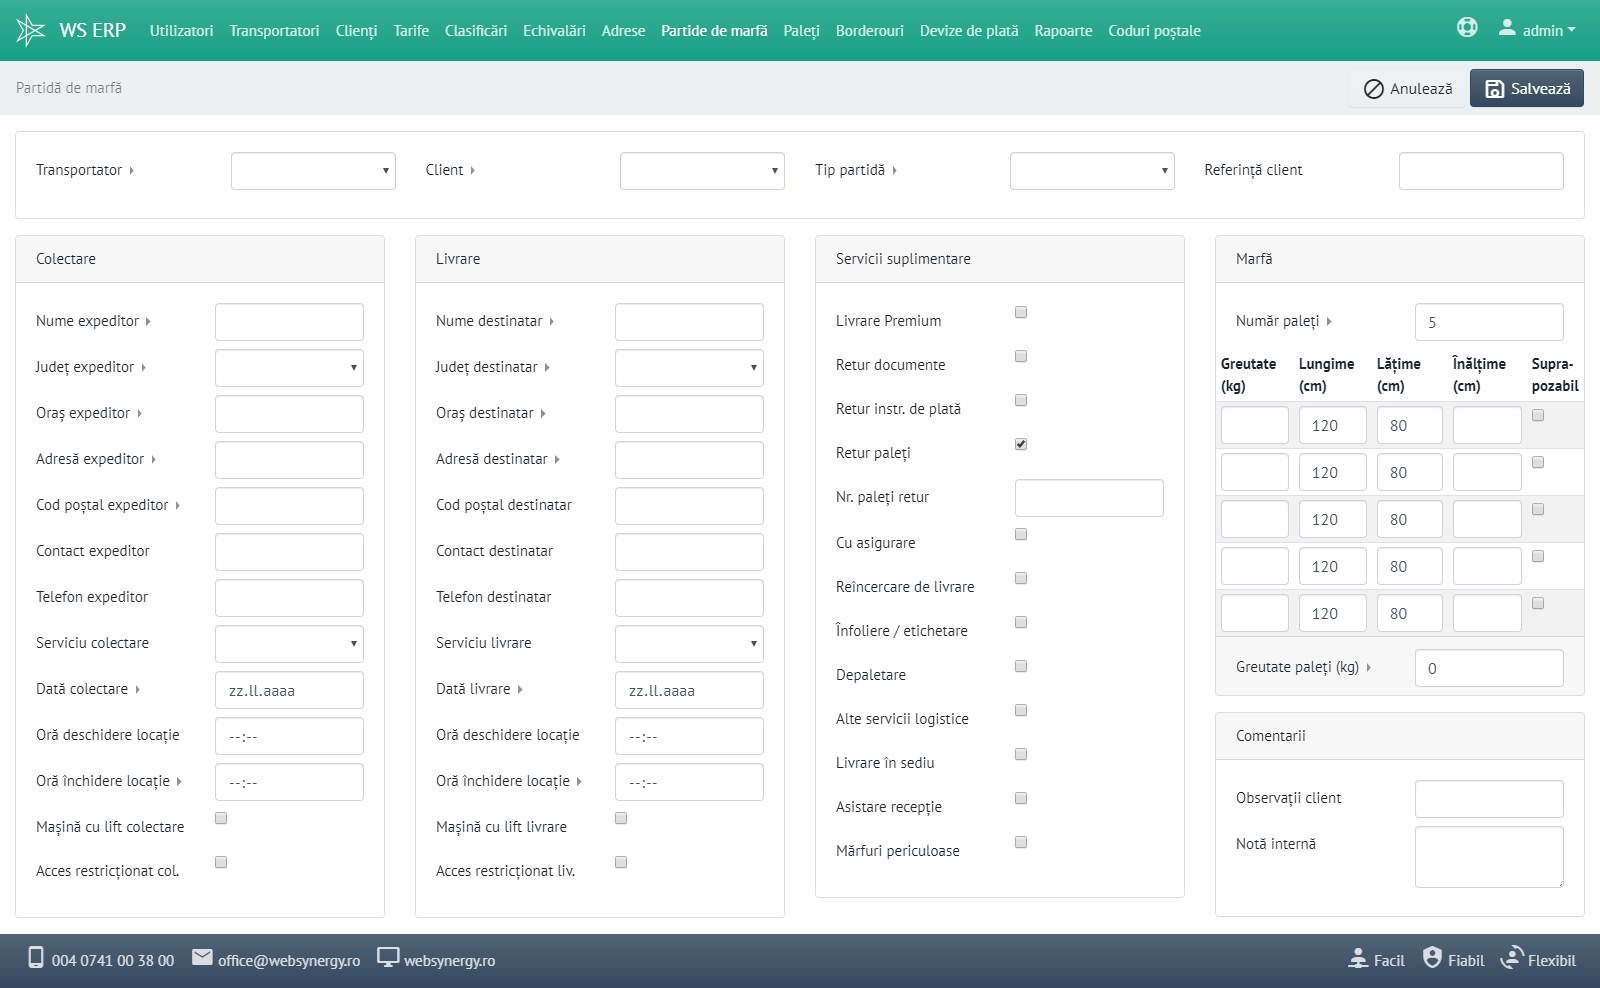The image size is (1600, 988).
Task: Open the Rapoarte menu item
Action: [1063, 31]
